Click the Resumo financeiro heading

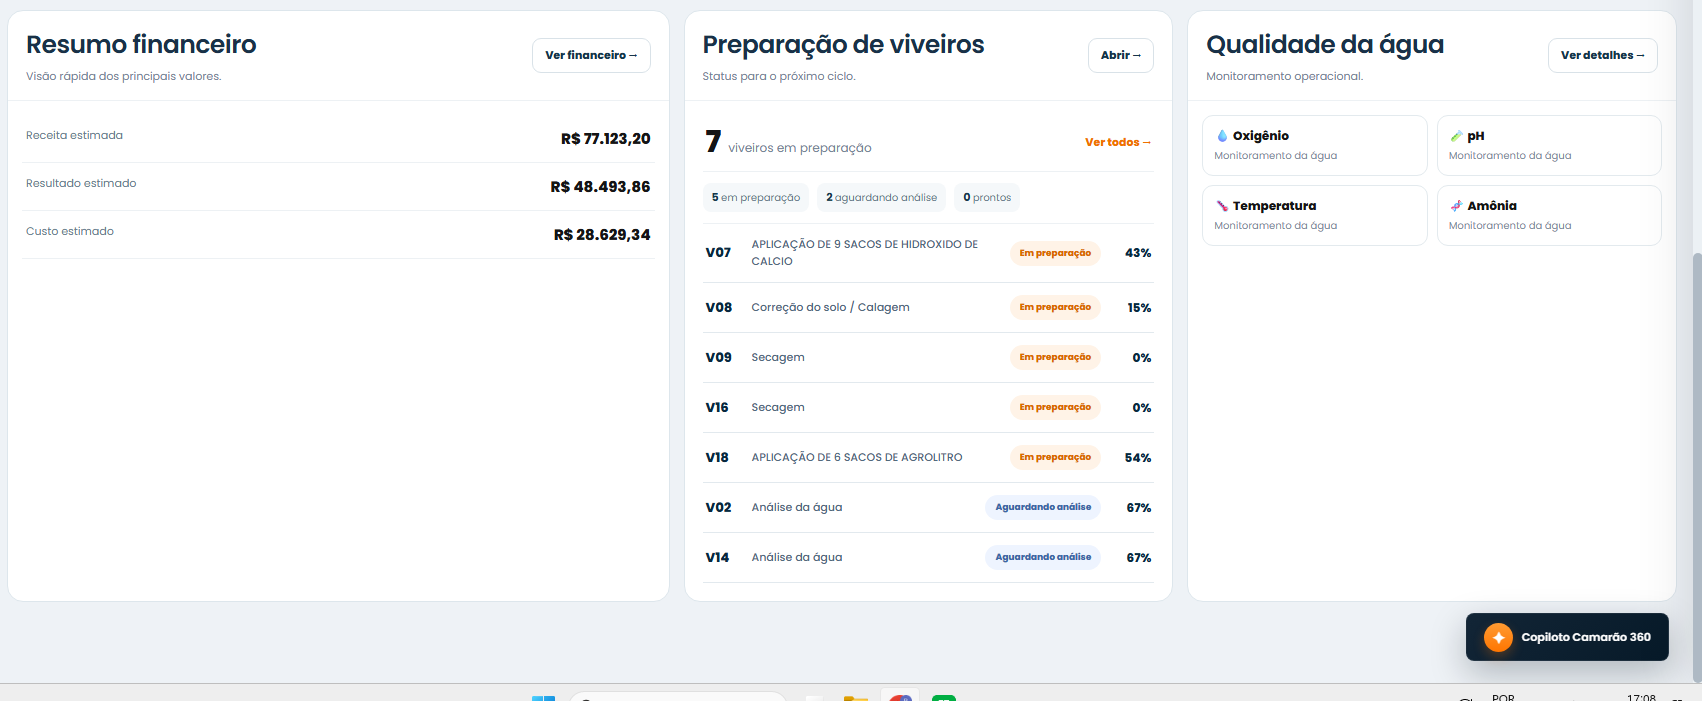(x=141, y=44)
